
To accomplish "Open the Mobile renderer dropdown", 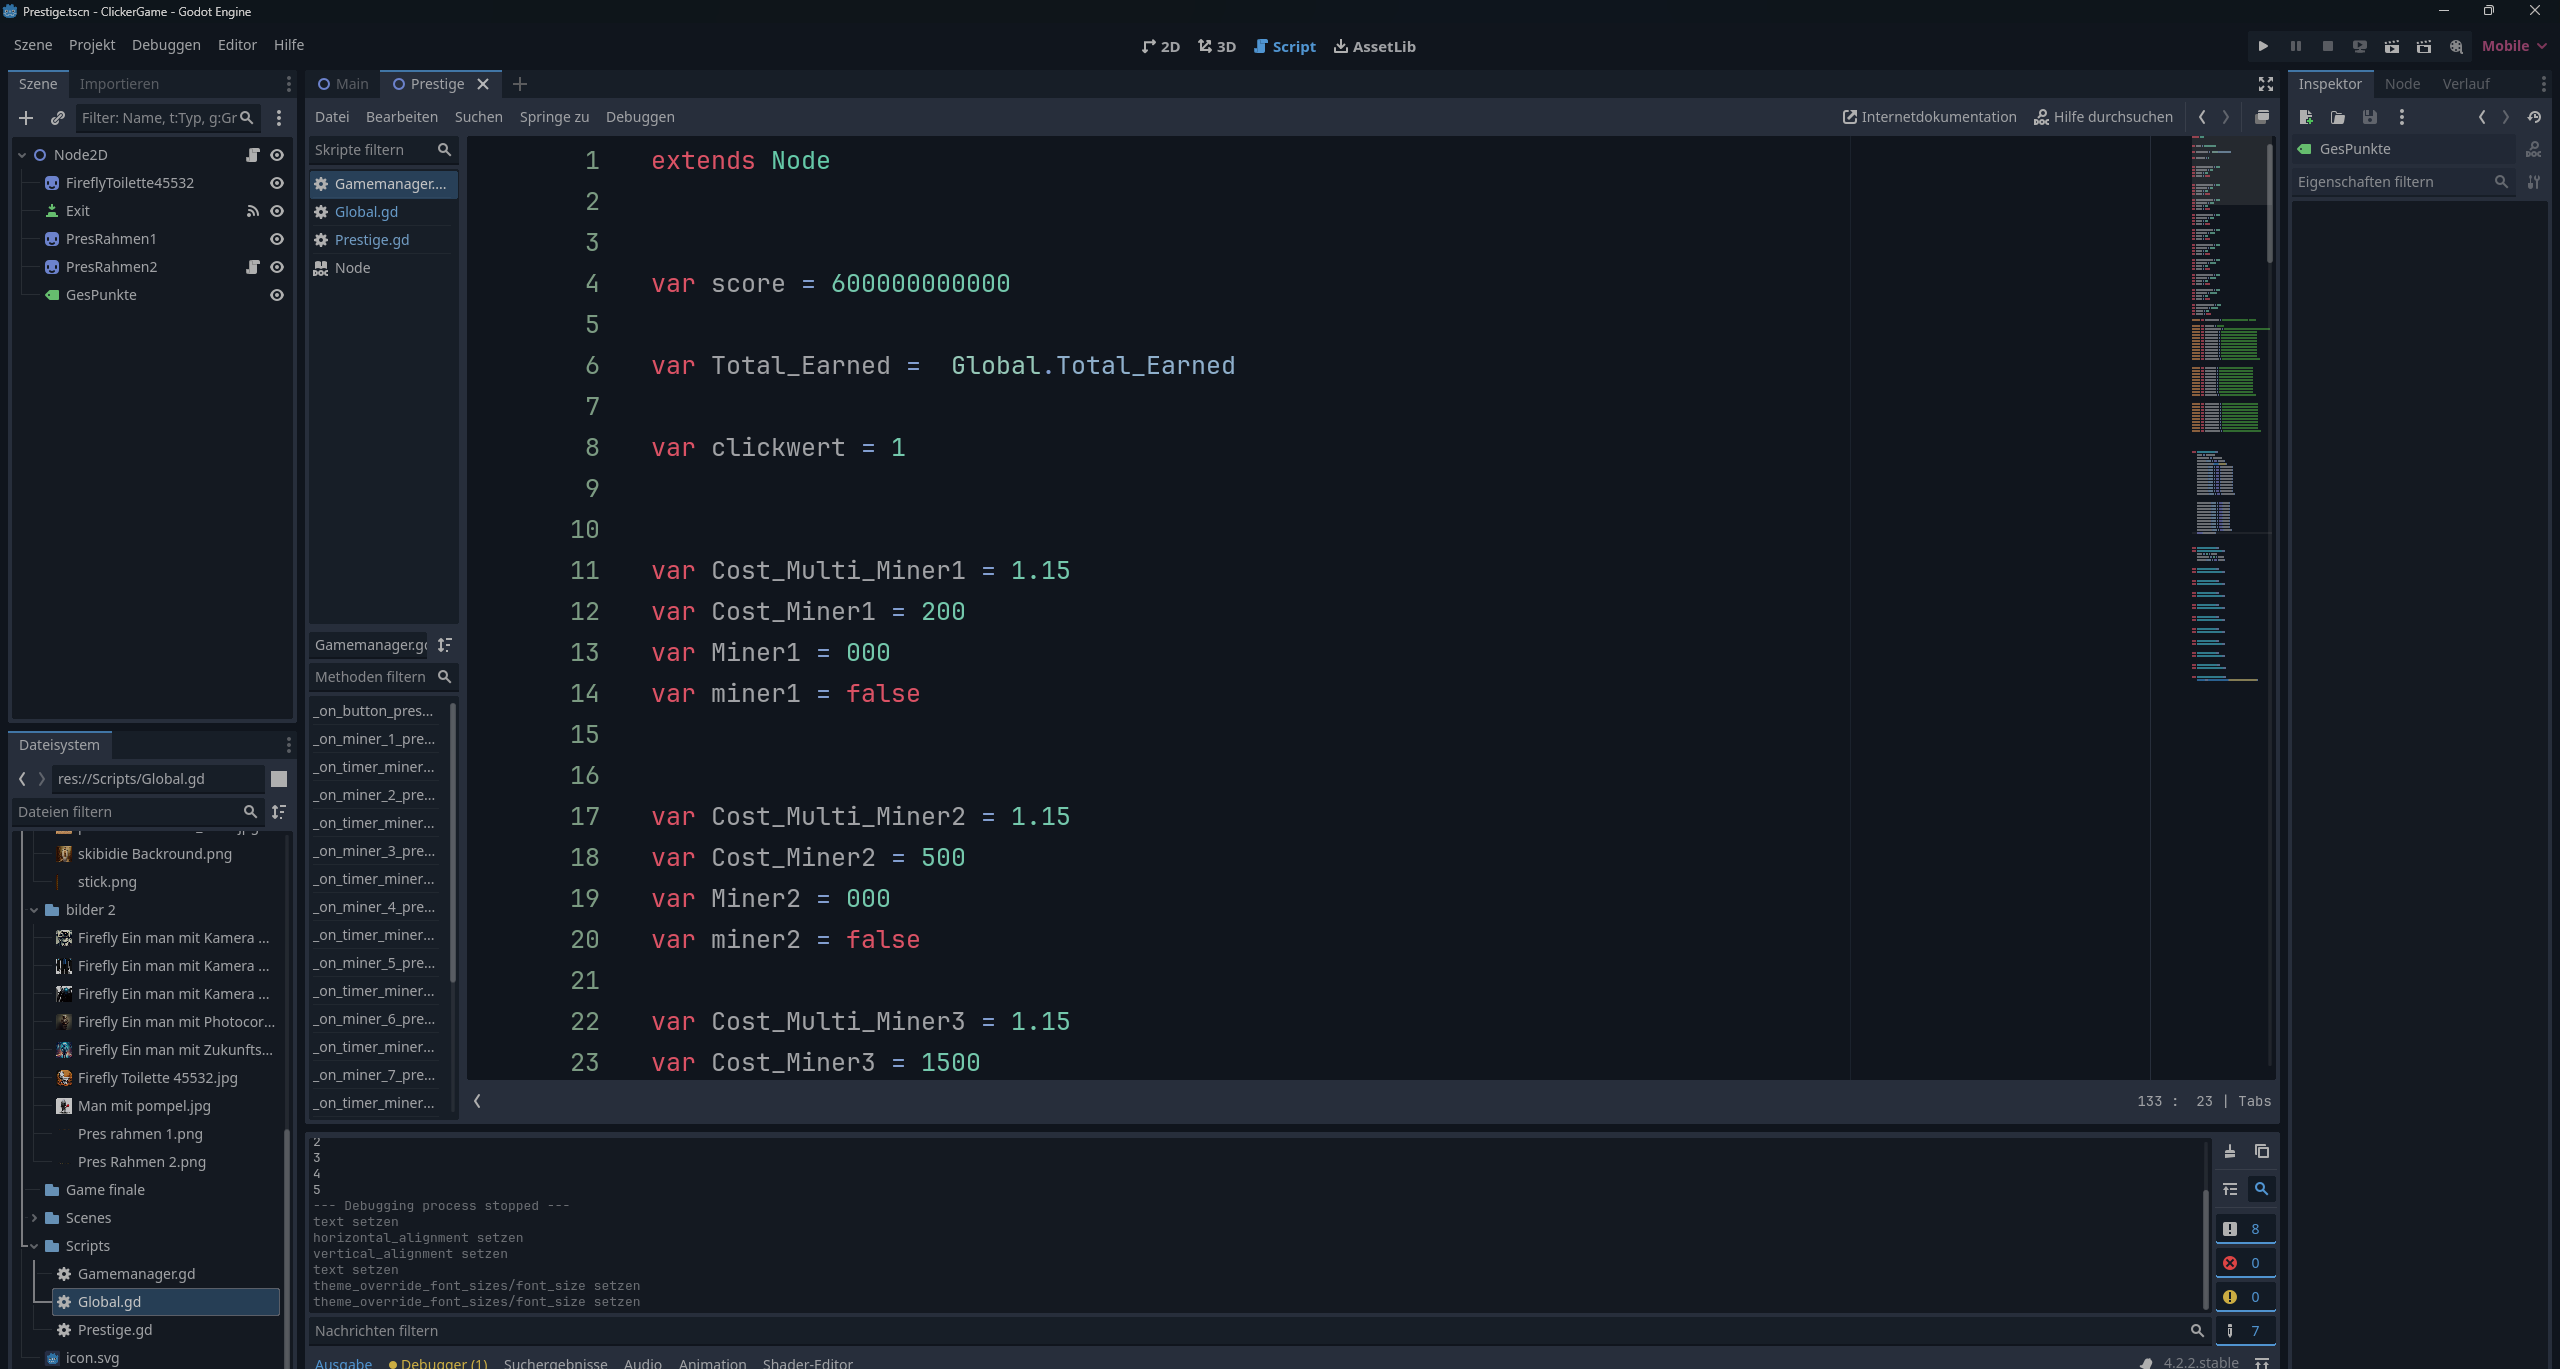I will 2514,46.
